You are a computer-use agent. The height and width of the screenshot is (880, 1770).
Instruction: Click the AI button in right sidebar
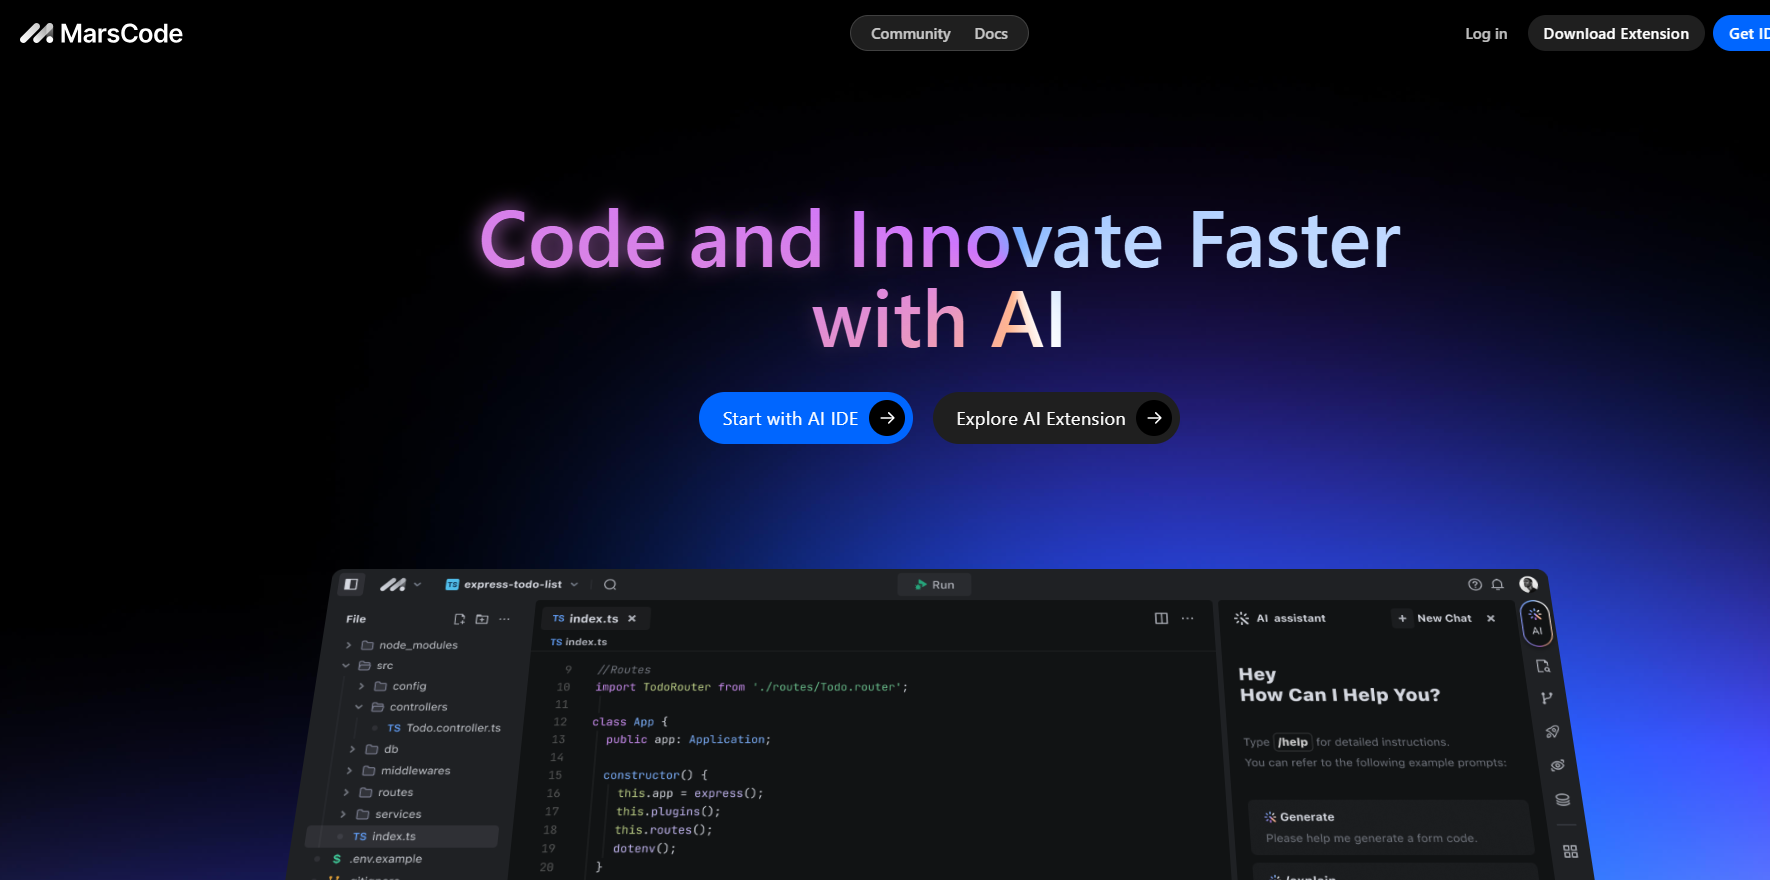1536,622
